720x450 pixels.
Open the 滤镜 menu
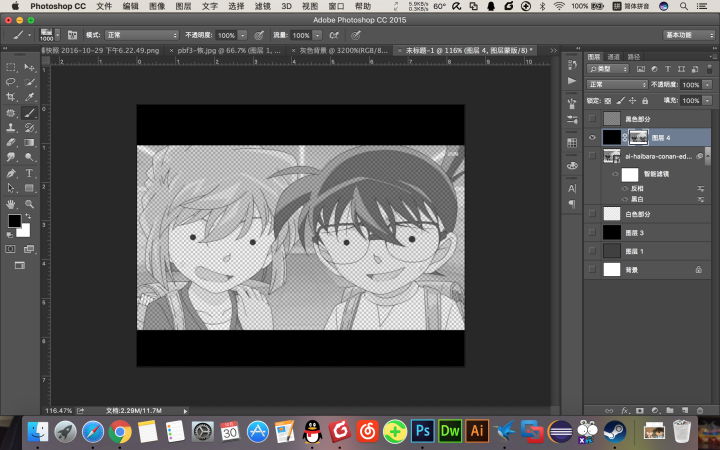click(x=262, y=6)
